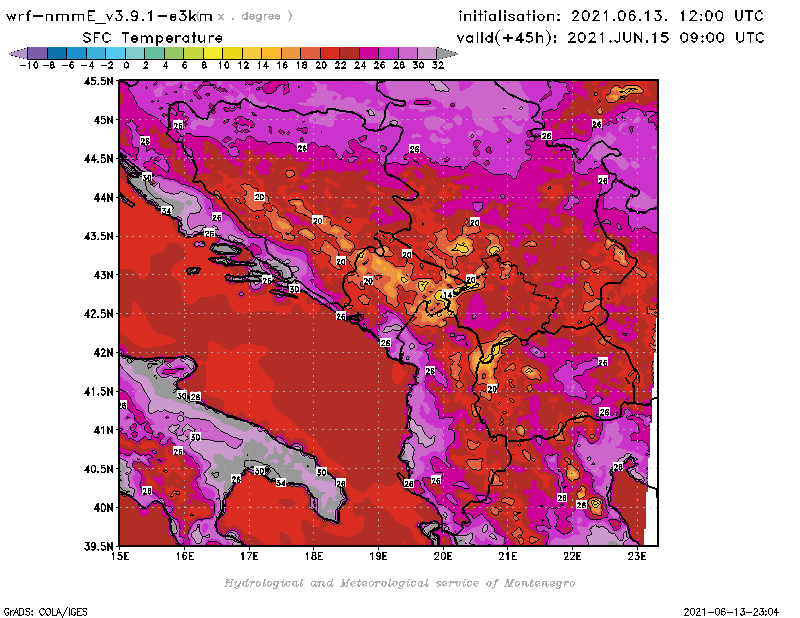
Task: Click the dark blue -8 to -6 legend swatch
Action: tap(57, 53)
